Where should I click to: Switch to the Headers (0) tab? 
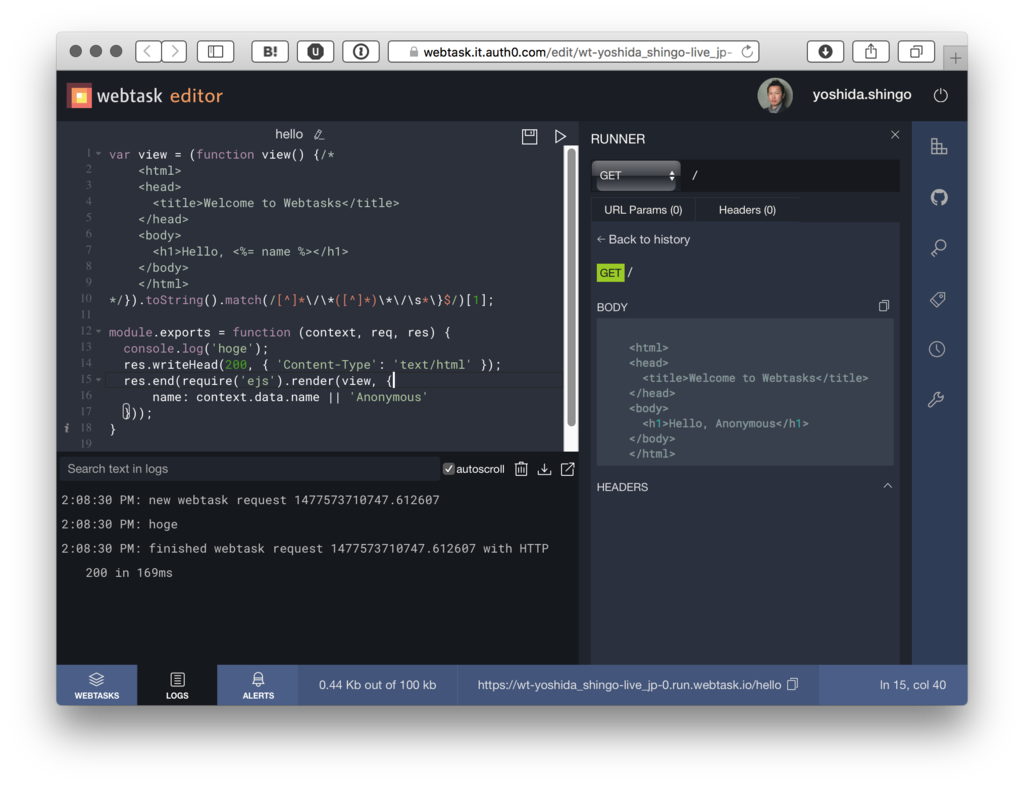[747, 210]
